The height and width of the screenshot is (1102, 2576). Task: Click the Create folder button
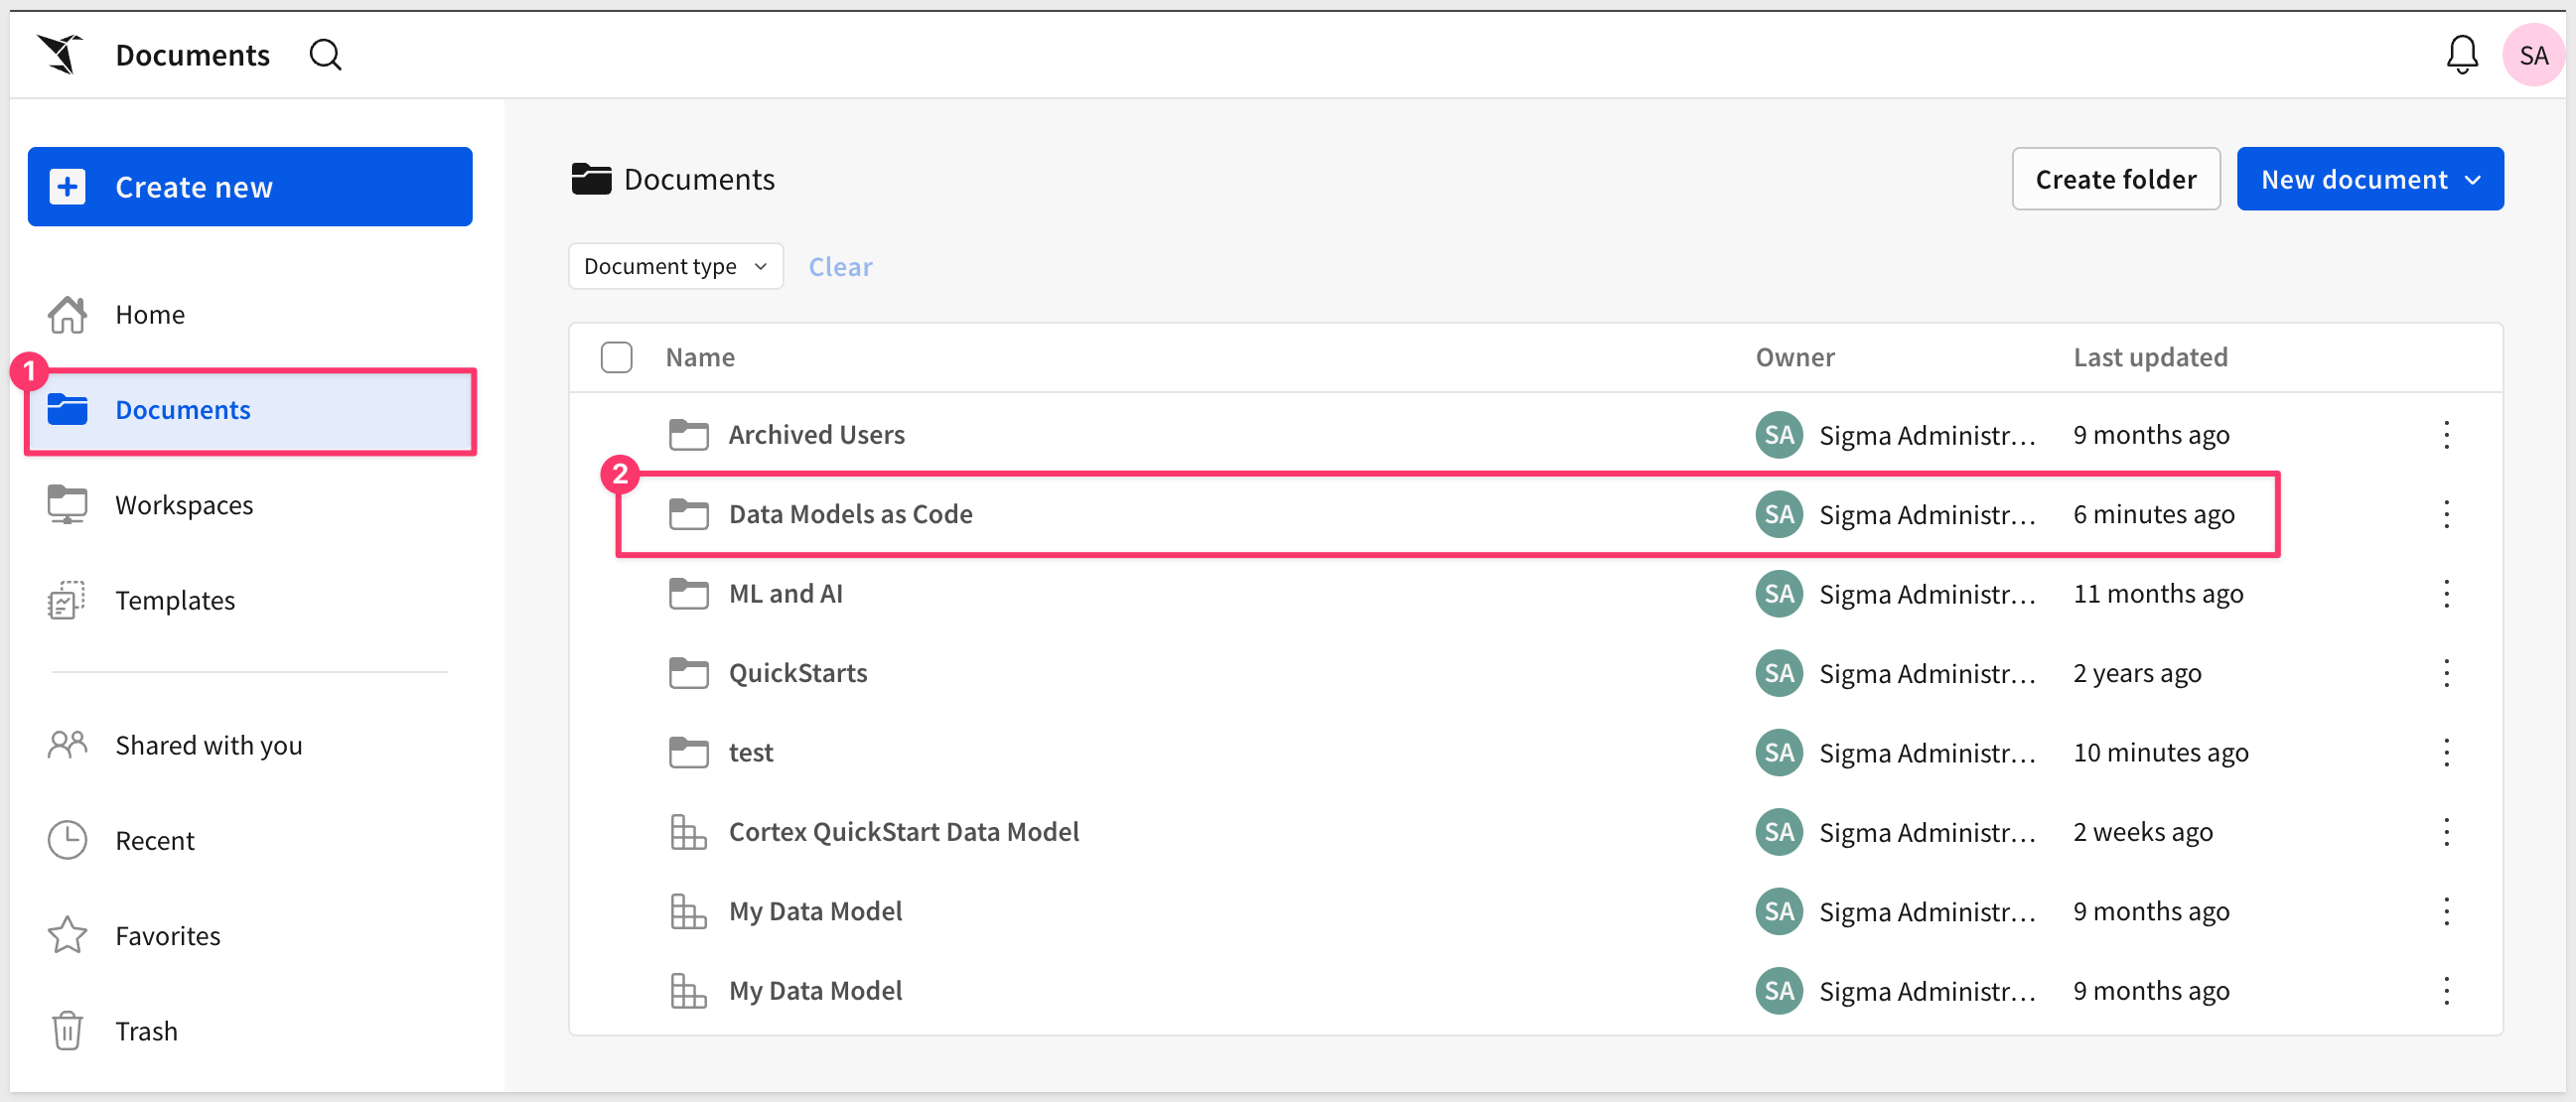coord(2115,180)
